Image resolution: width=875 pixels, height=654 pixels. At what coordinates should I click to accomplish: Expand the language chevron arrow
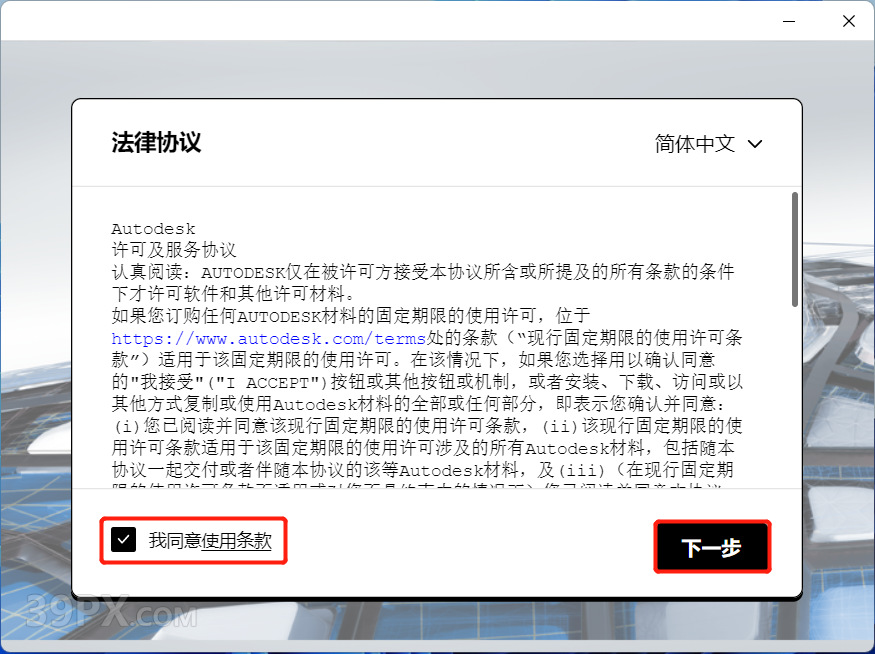(x=755, y=144)
